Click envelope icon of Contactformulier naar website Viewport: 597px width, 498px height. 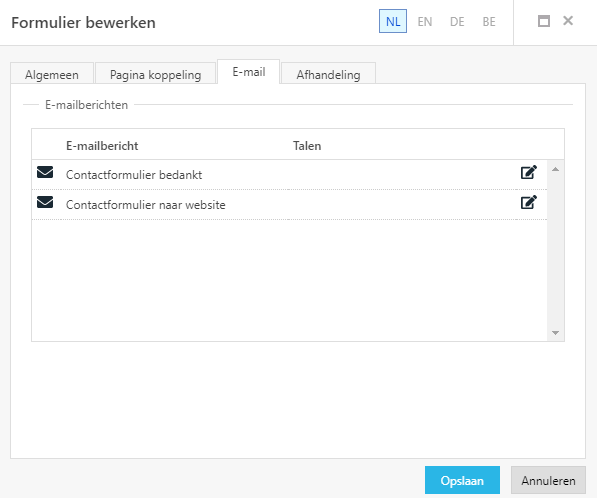(x=45, y=202)
